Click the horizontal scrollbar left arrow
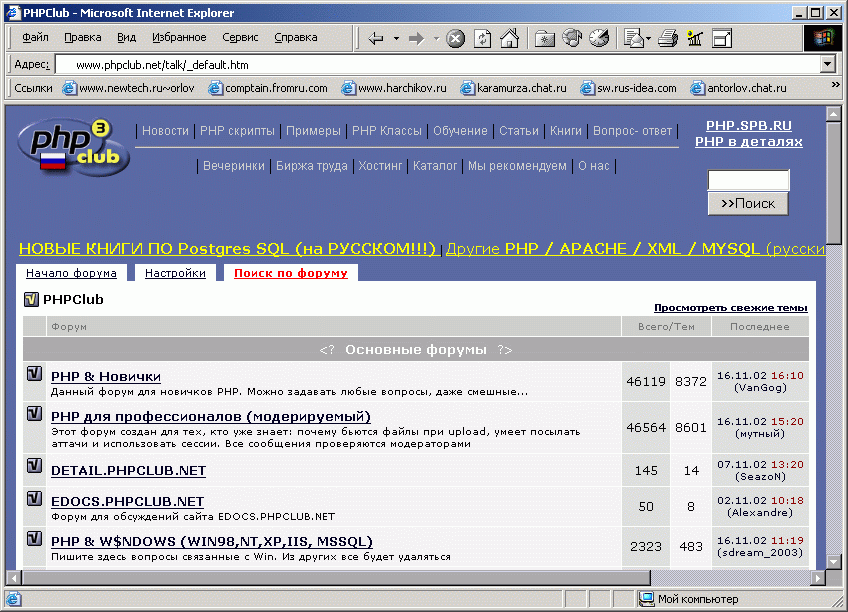848x612 pixels. pos(14,578)
